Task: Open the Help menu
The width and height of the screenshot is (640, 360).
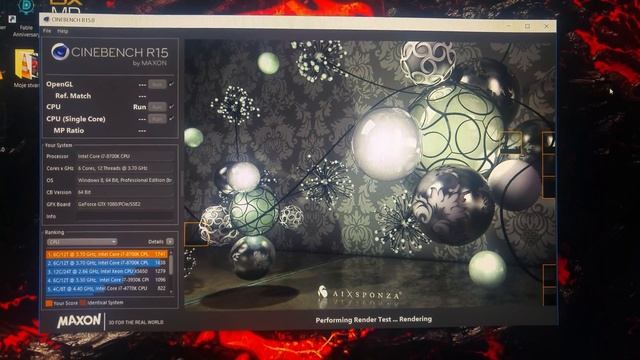Action: click(x=62, y=31)
